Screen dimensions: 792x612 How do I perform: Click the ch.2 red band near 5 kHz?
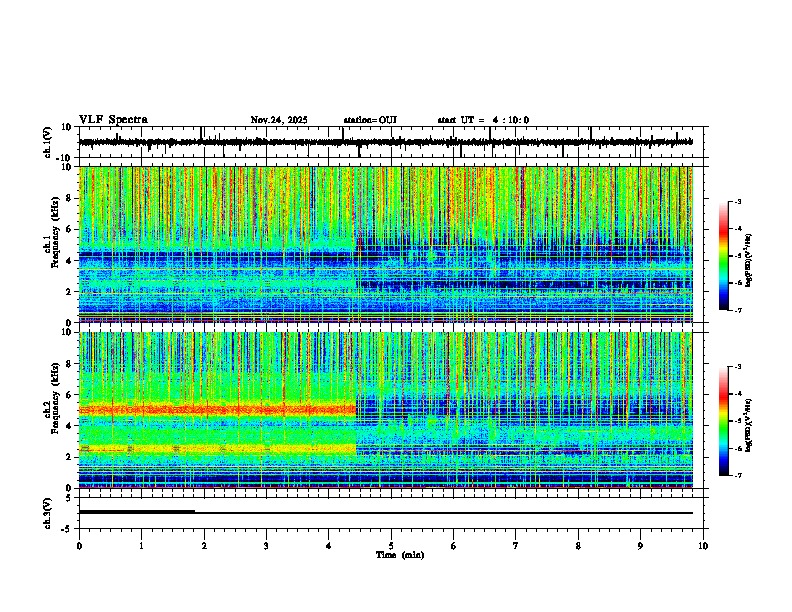coord(217,409)
